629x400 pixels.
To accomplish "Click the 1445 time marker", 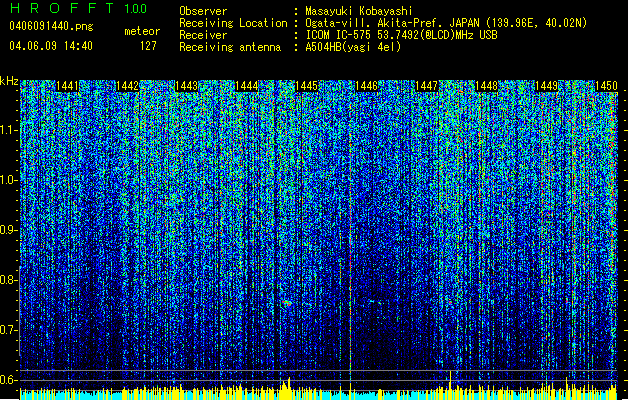I will point(306,86).
